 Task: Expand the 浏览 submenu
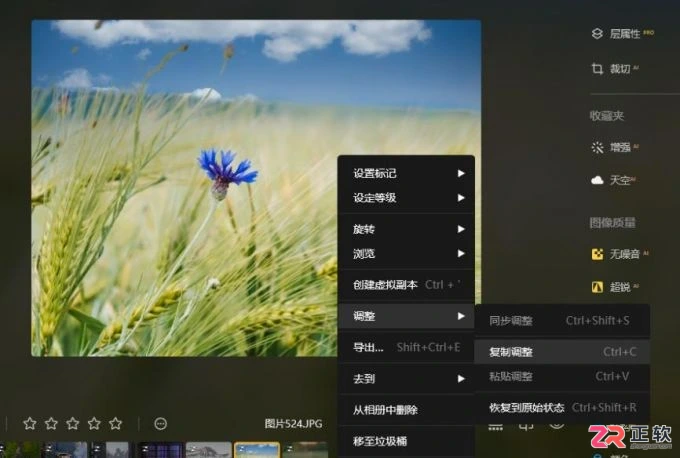click(x=406, y=253)
